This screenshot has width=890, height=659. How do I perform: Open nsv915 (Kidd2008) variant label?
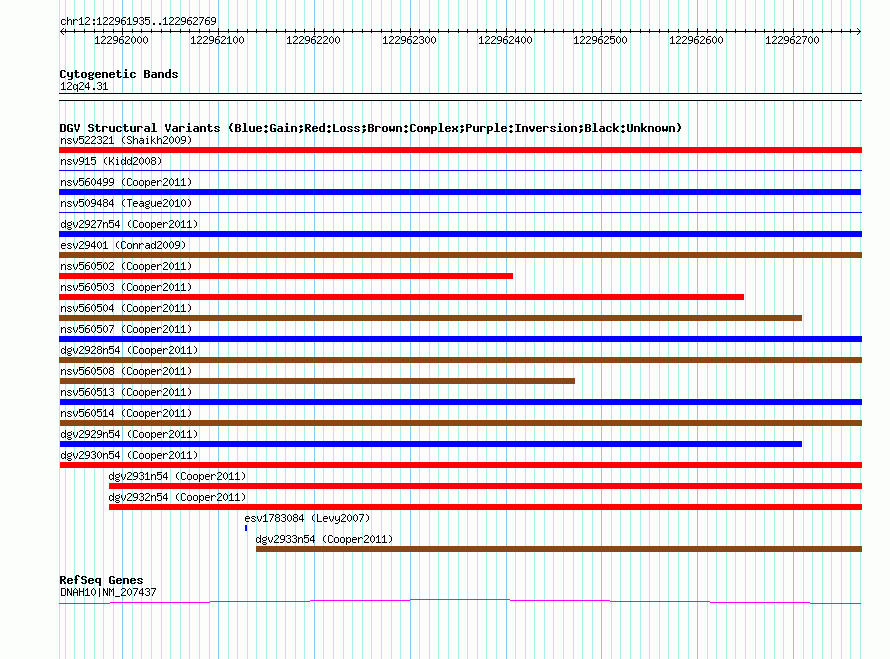[111, 161]
